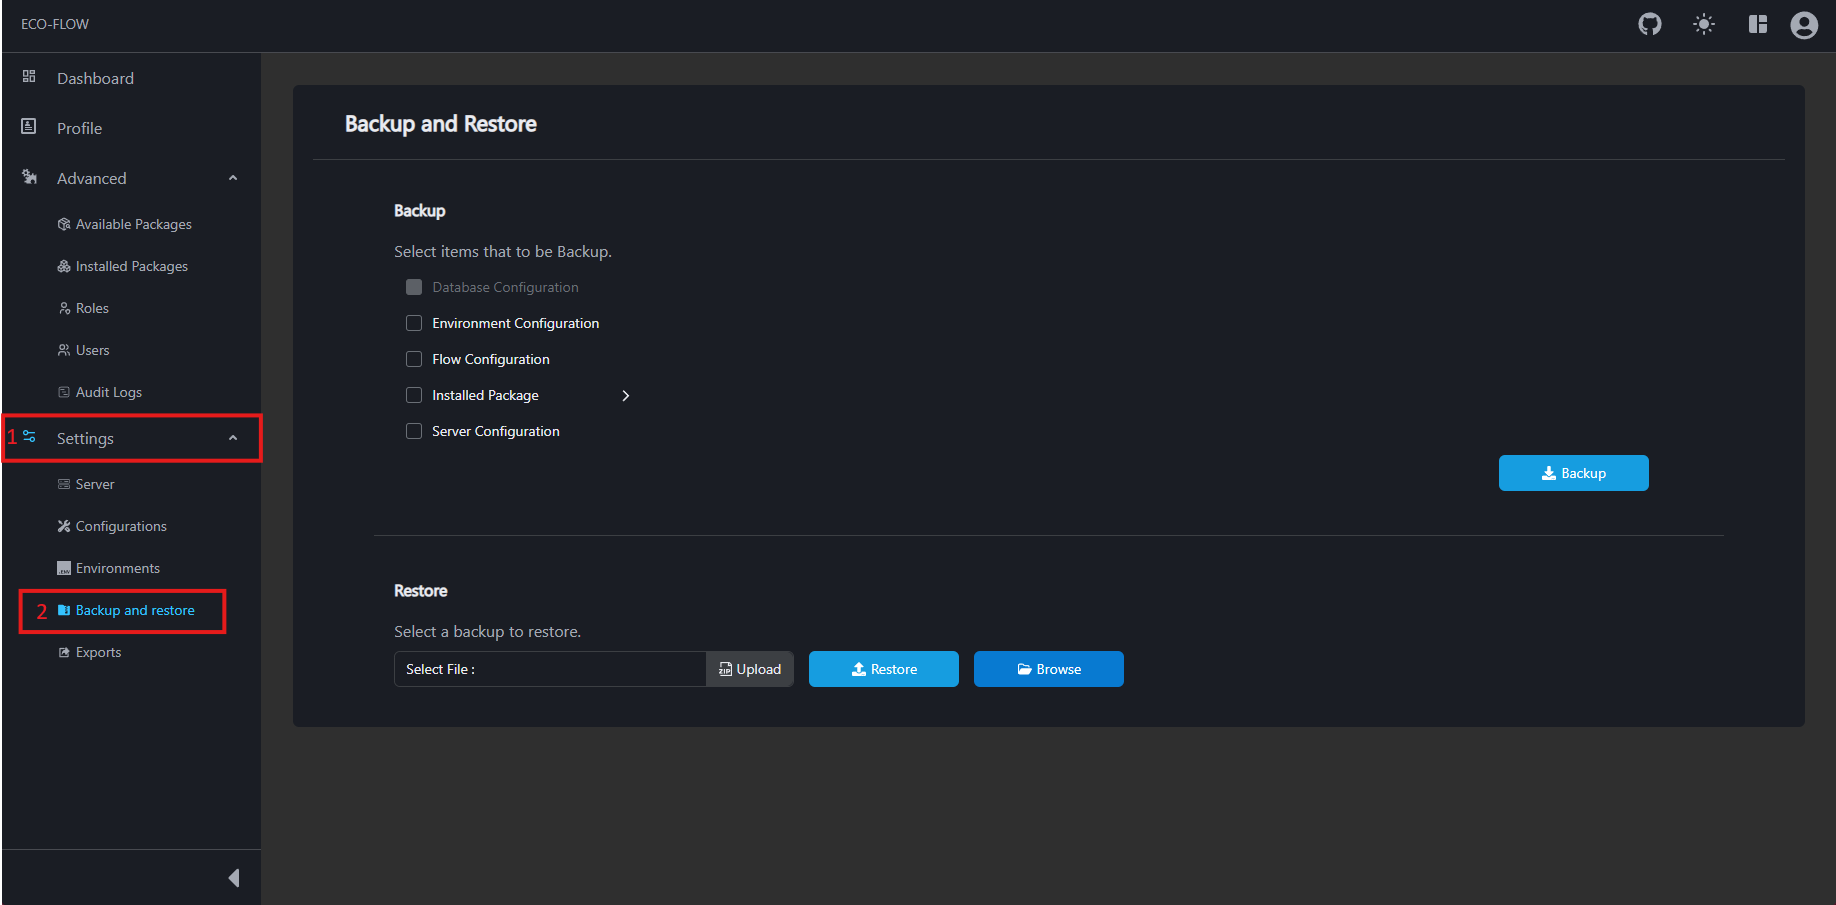The image size is (1836, 905).
Task: Click the 'Backup' section heading
Action: [x=420, y=211]
